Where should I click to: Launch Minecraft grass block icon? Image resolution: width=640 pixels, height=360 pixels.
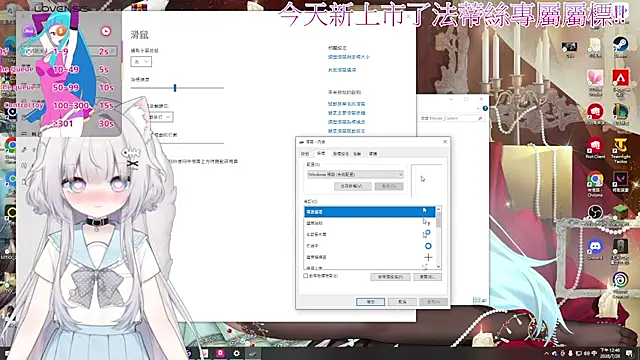620,213
